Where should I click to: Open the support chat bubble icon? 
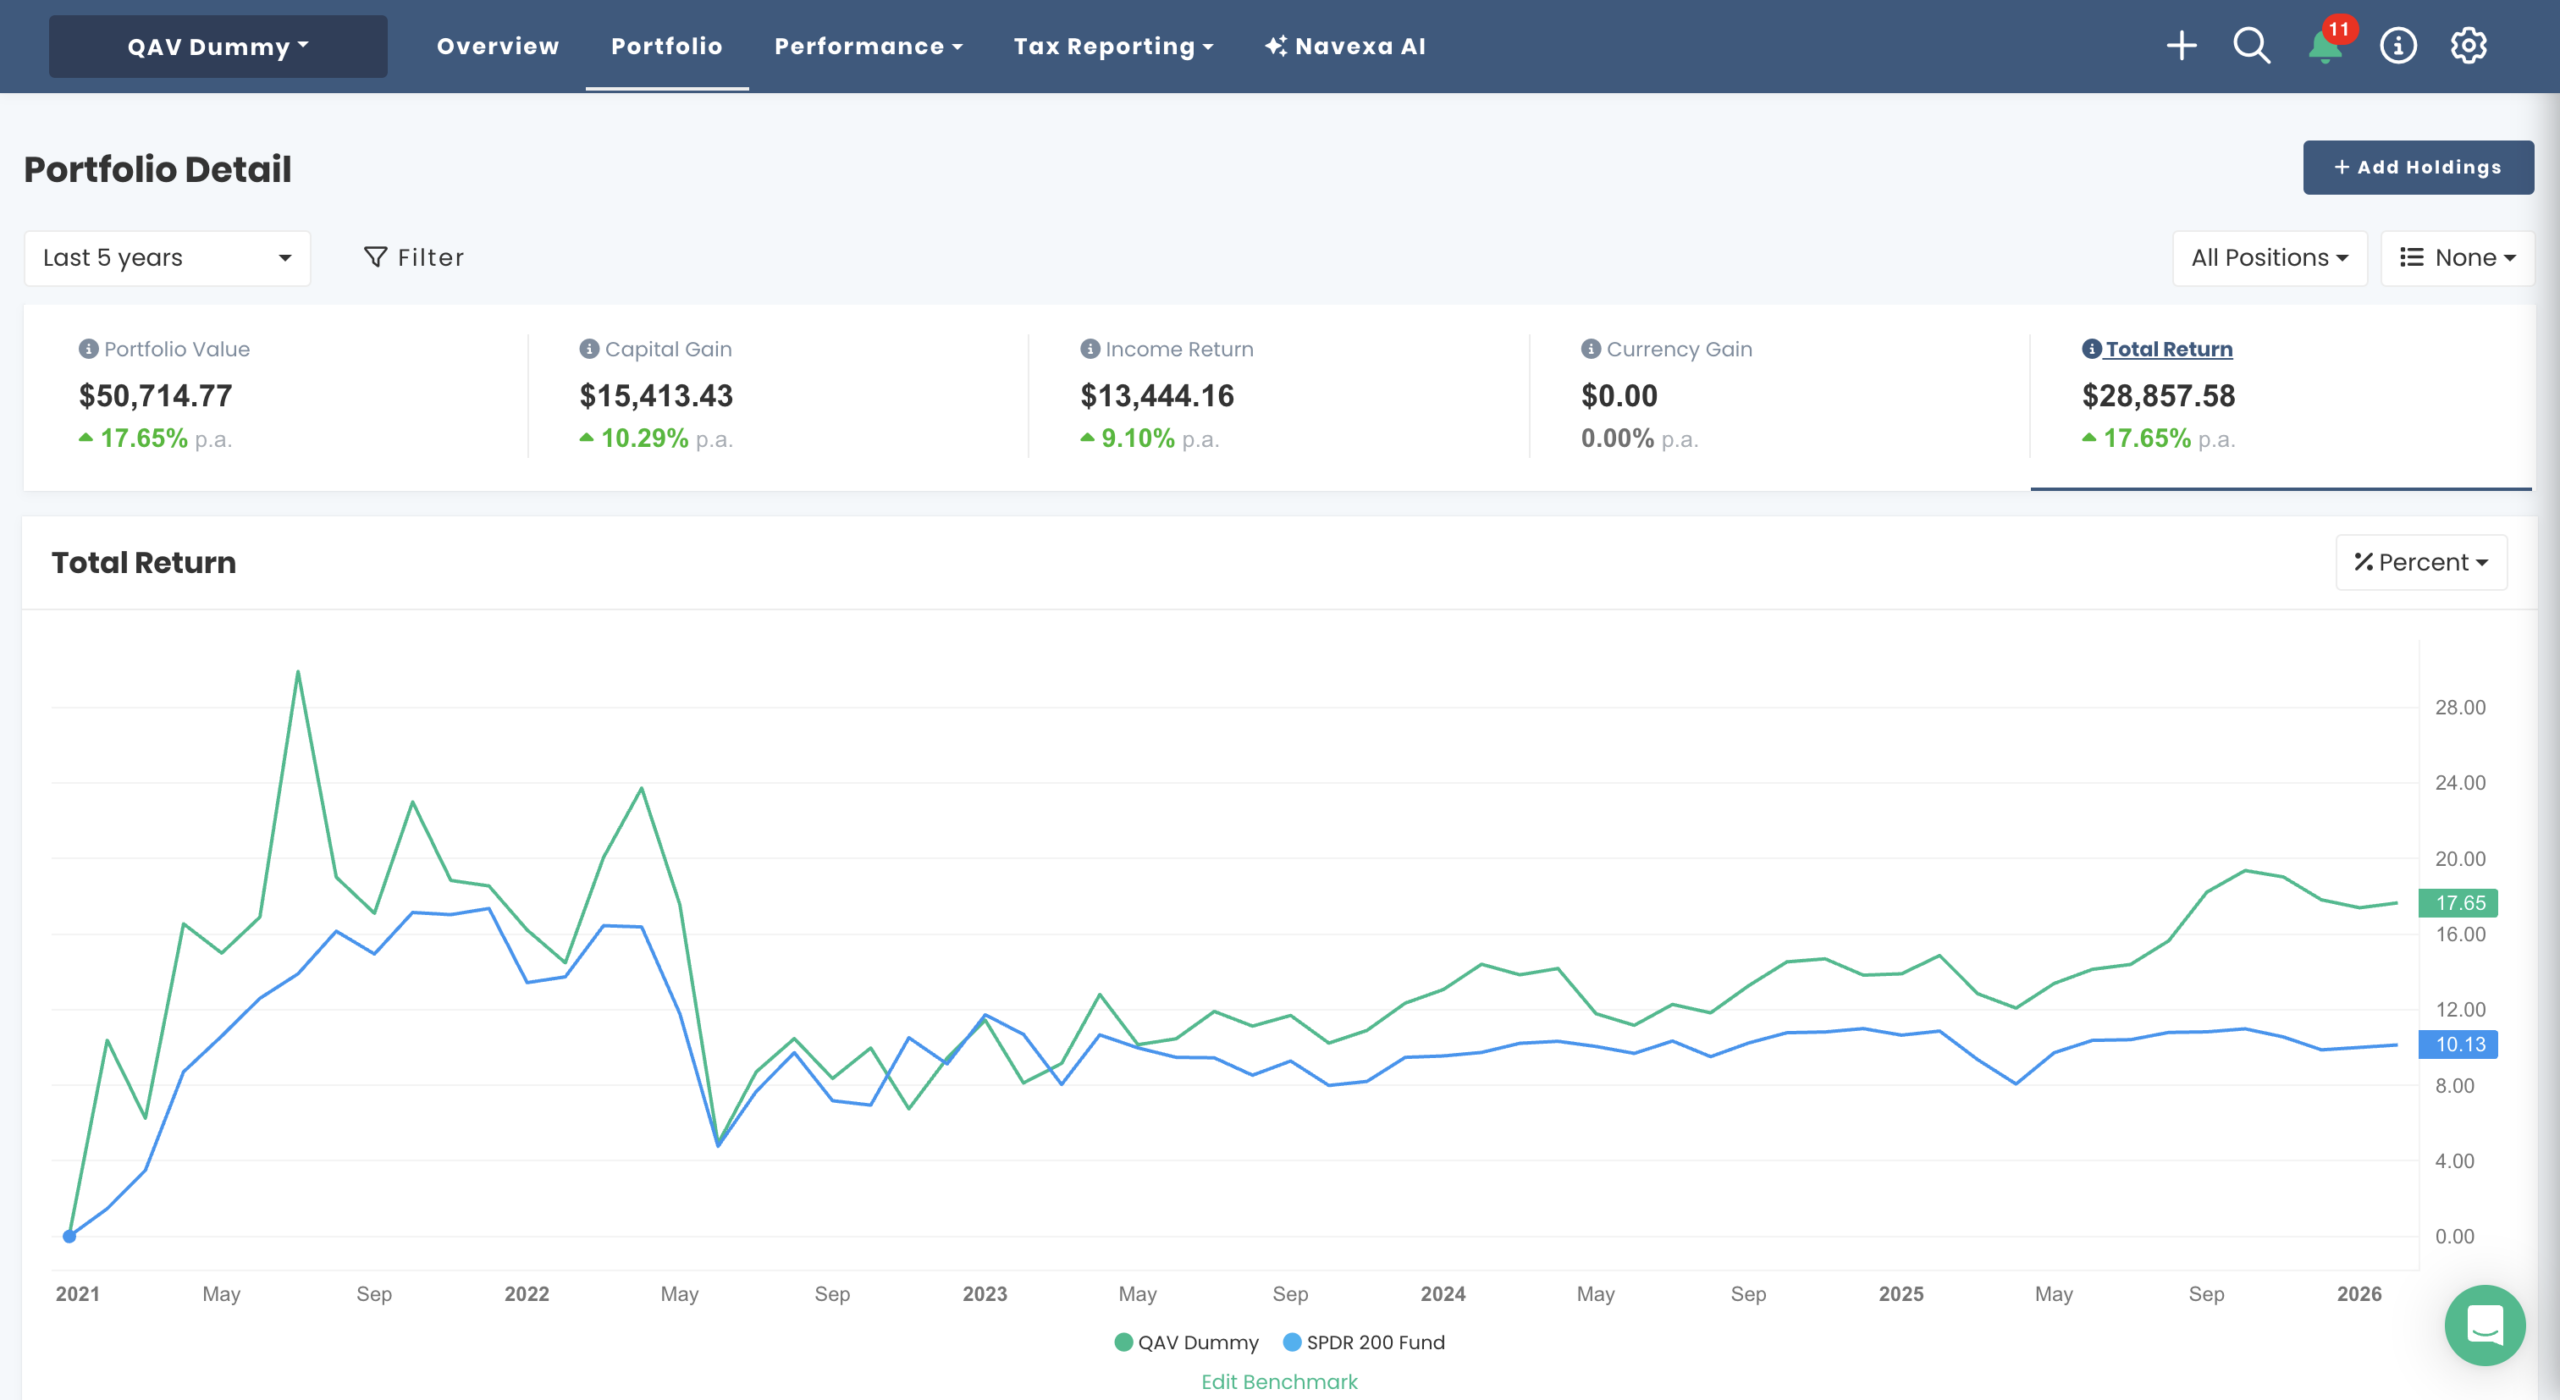tap(2487, 1325)
